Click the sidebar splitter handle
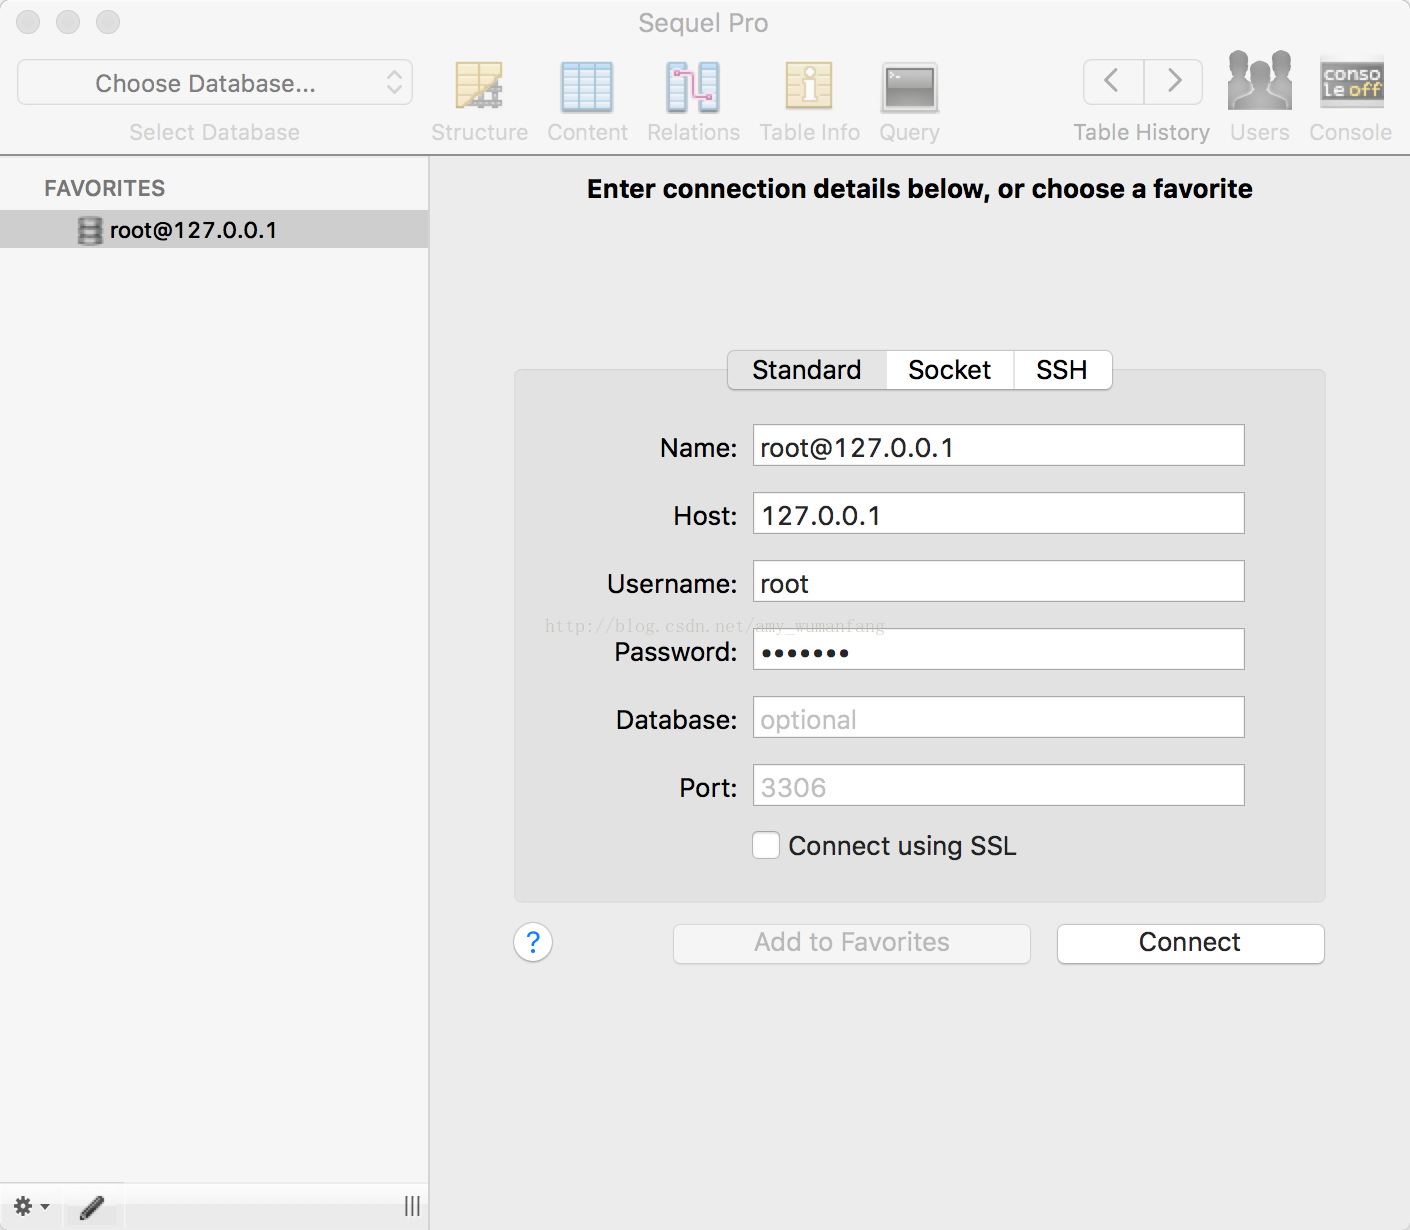Screen dimensions: 1410x1230 tap(412, 1206)
